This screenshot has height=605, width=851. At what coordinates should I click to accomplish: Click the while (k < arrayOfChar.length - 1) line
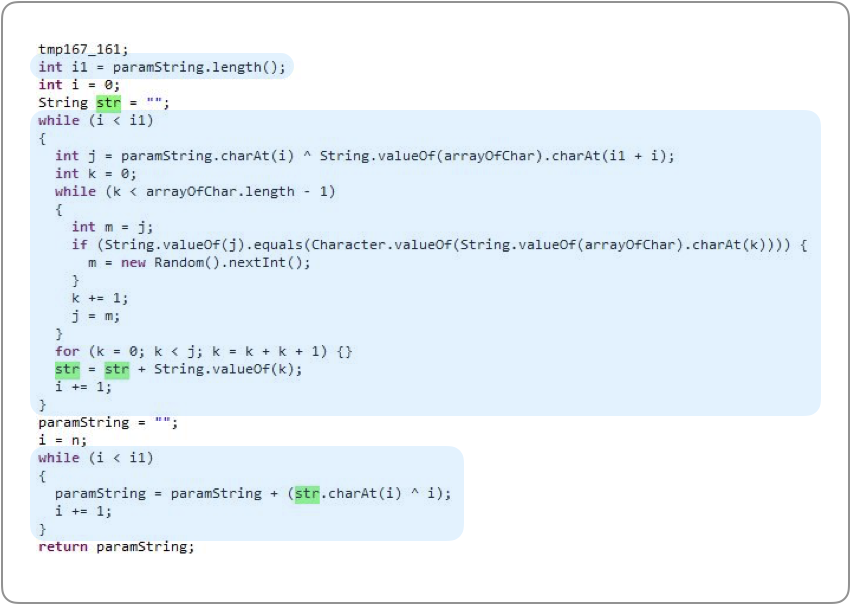tap(195, 191)
